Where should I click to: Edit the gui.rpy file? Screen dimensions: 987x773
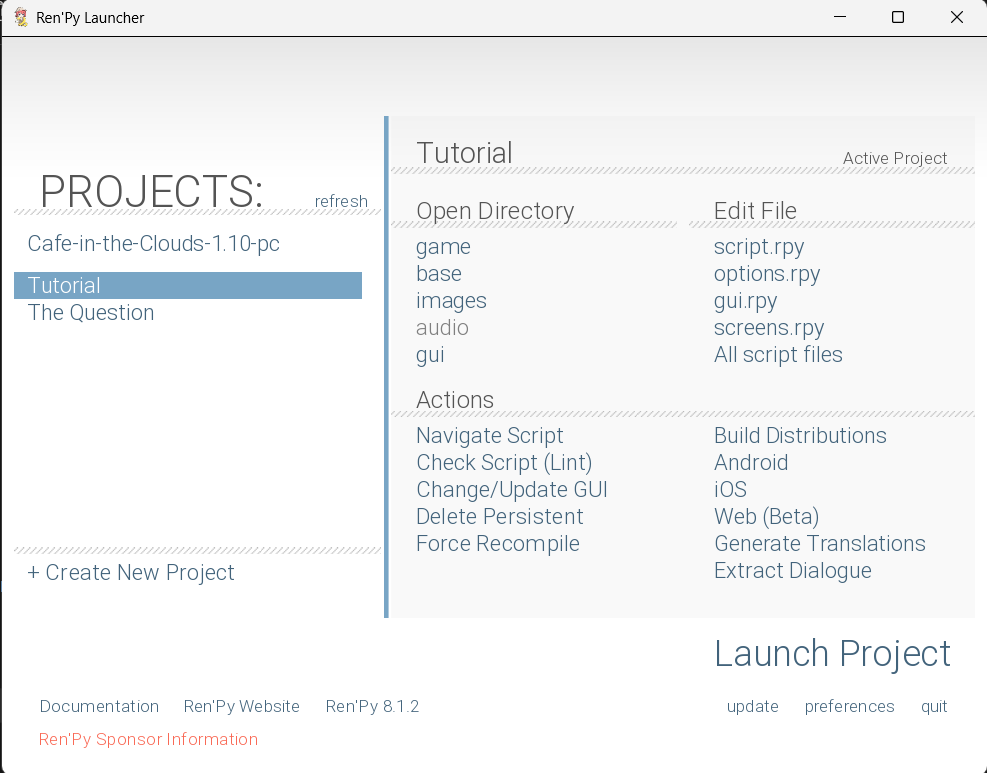[x=745, y=302]
